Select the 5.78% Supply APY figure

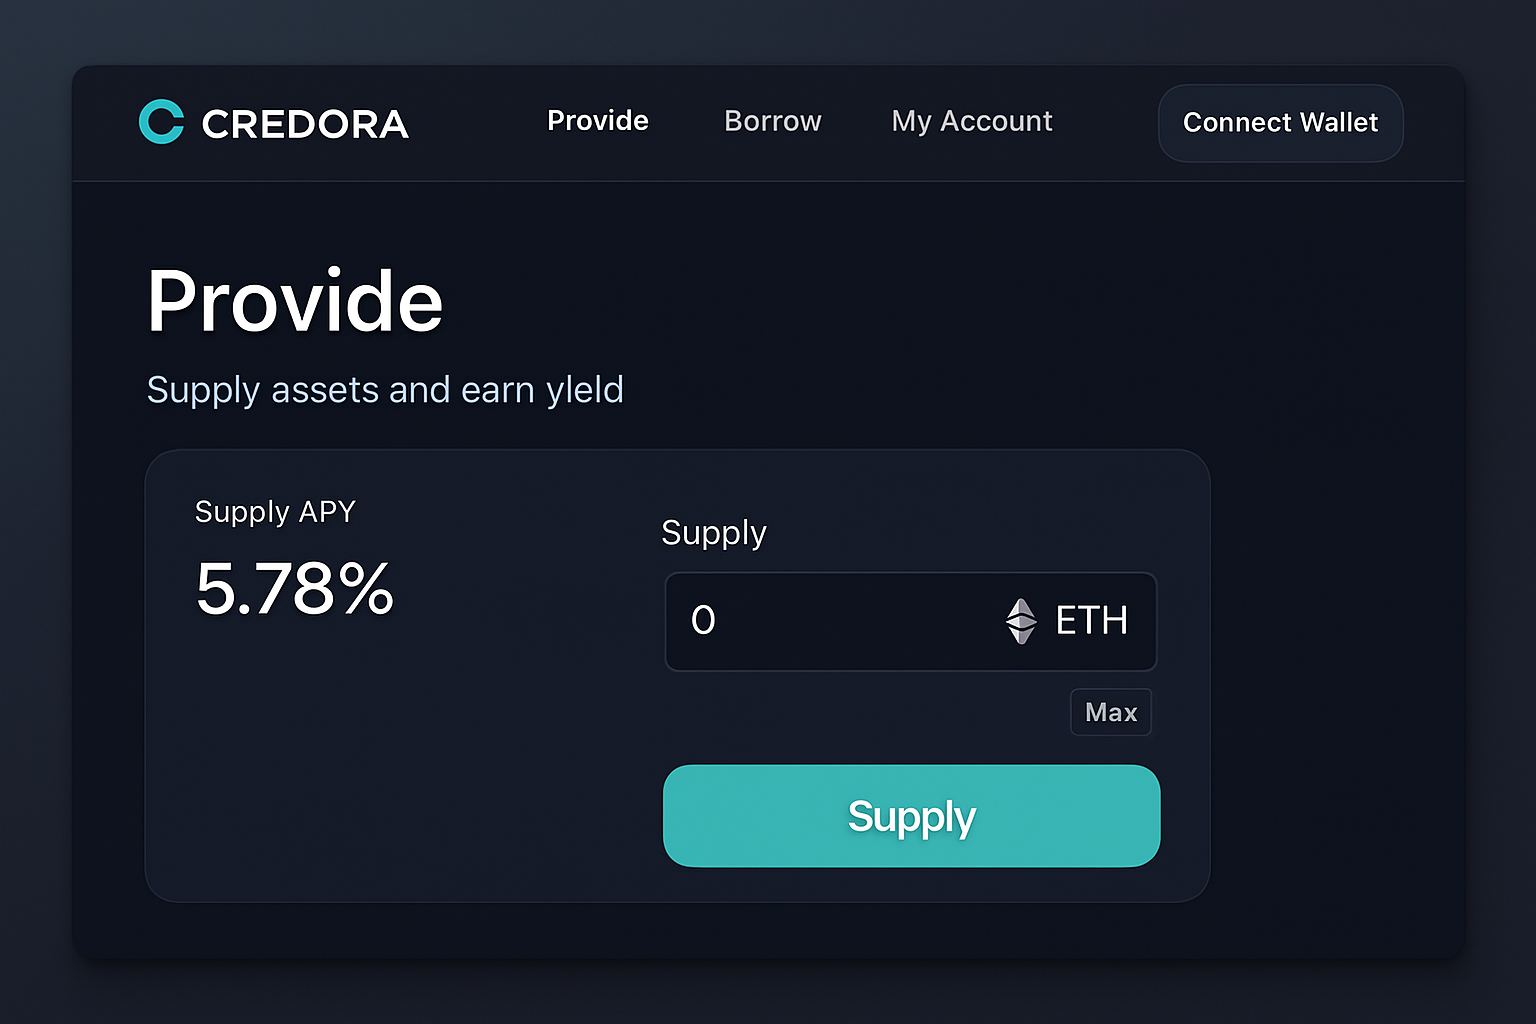[x=295, y=590]
